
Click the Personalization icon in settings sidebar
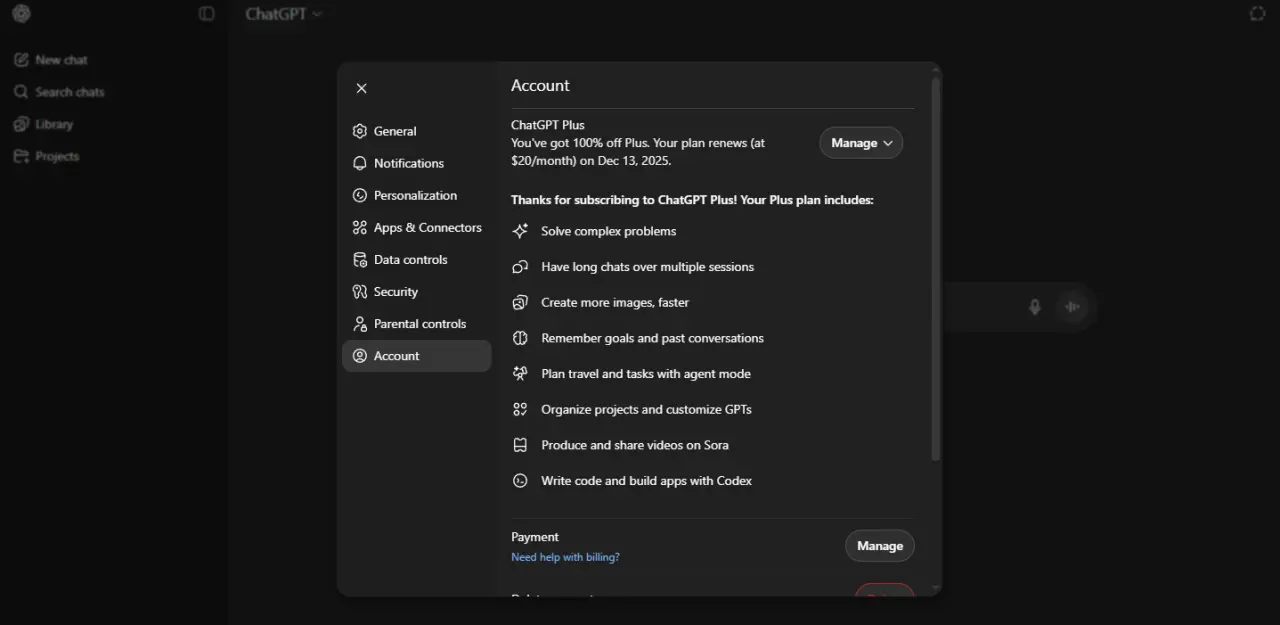360,195
